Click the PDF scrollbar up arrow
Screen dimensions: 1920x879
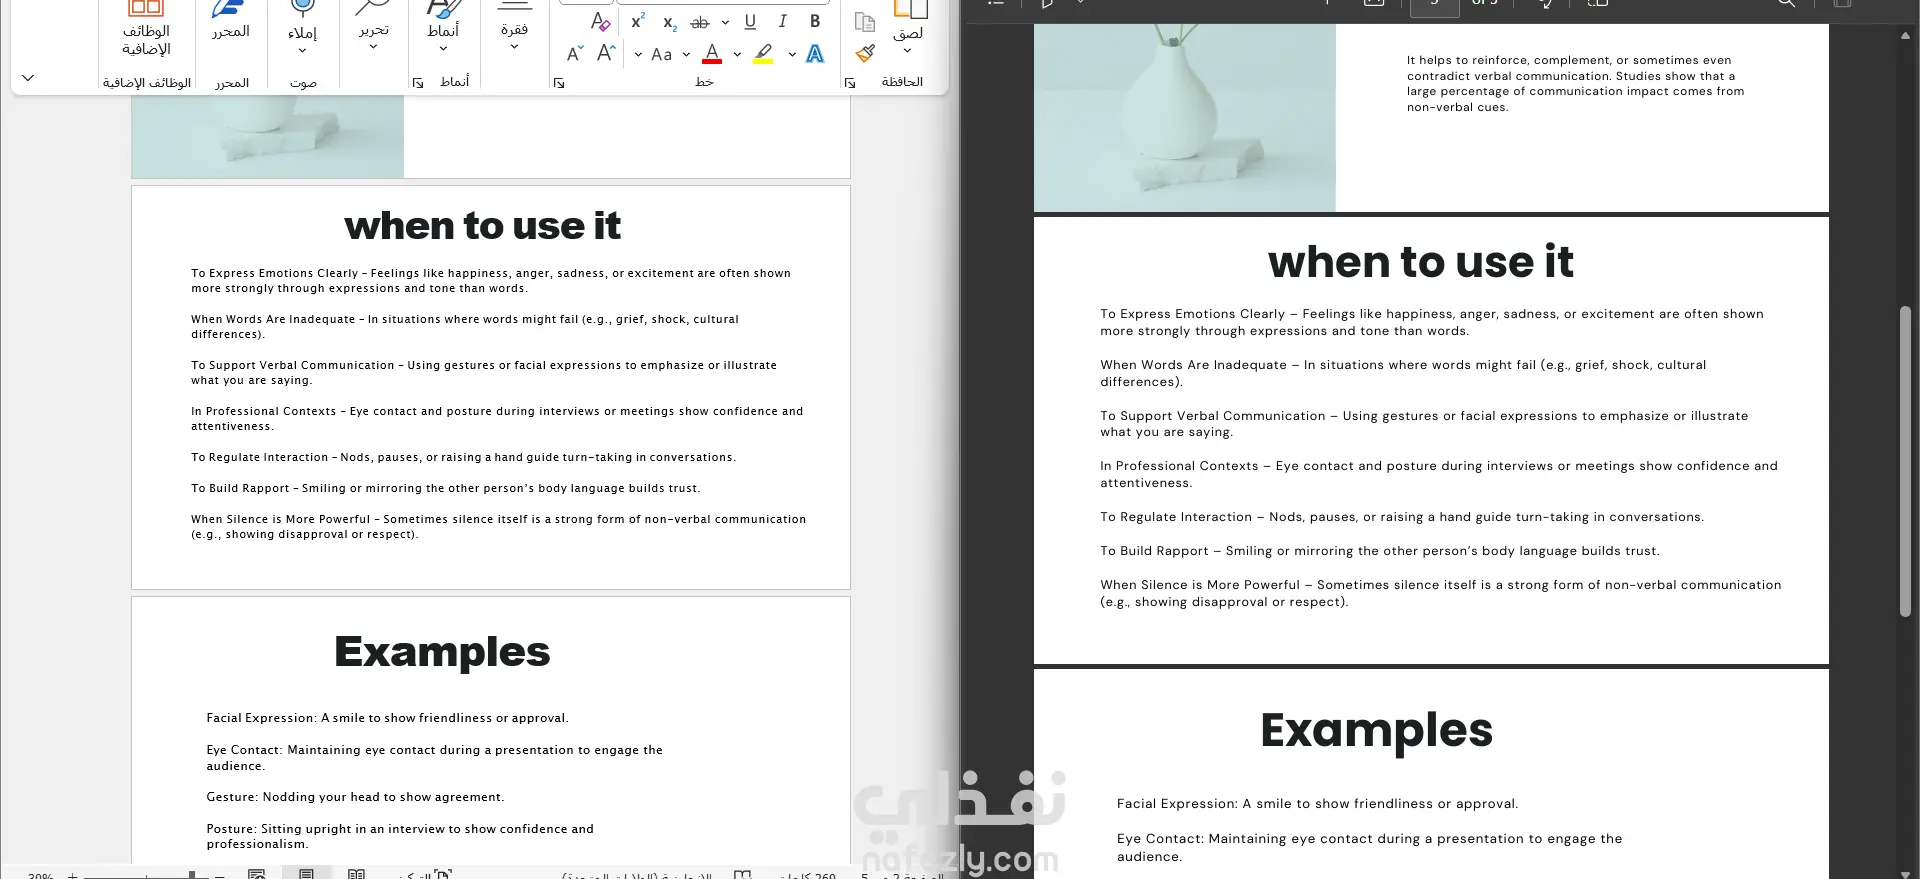point(1905,36)
